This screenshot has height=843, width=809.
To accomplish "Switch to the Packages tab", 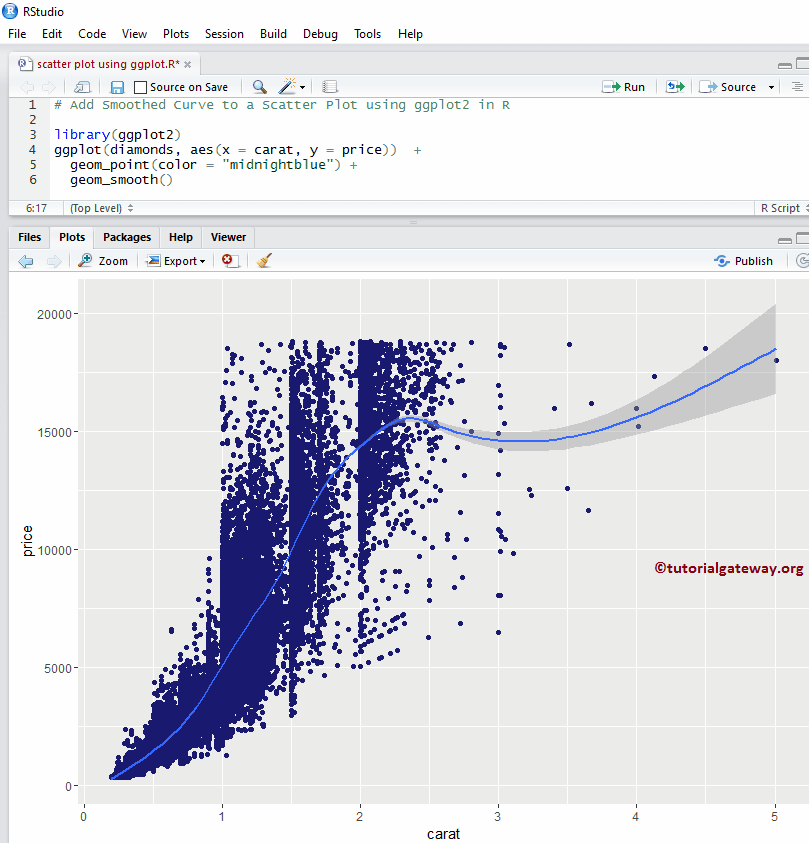I will (x=126, y=237).
